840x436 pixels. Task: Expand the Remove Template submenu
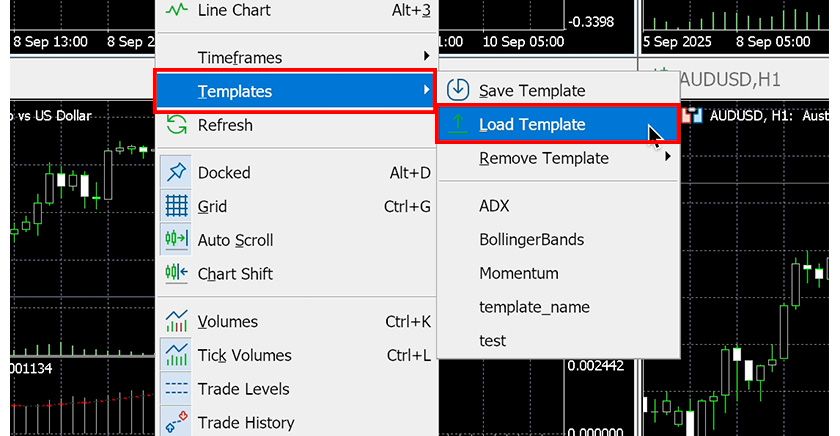(667, 158)
